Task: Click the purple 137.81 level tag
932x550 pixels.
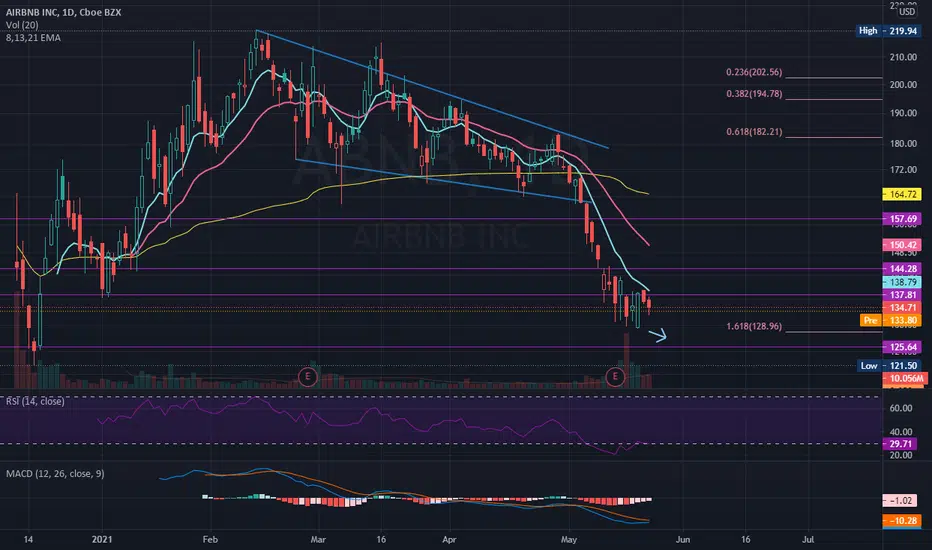Action: (x=902, y=295)
